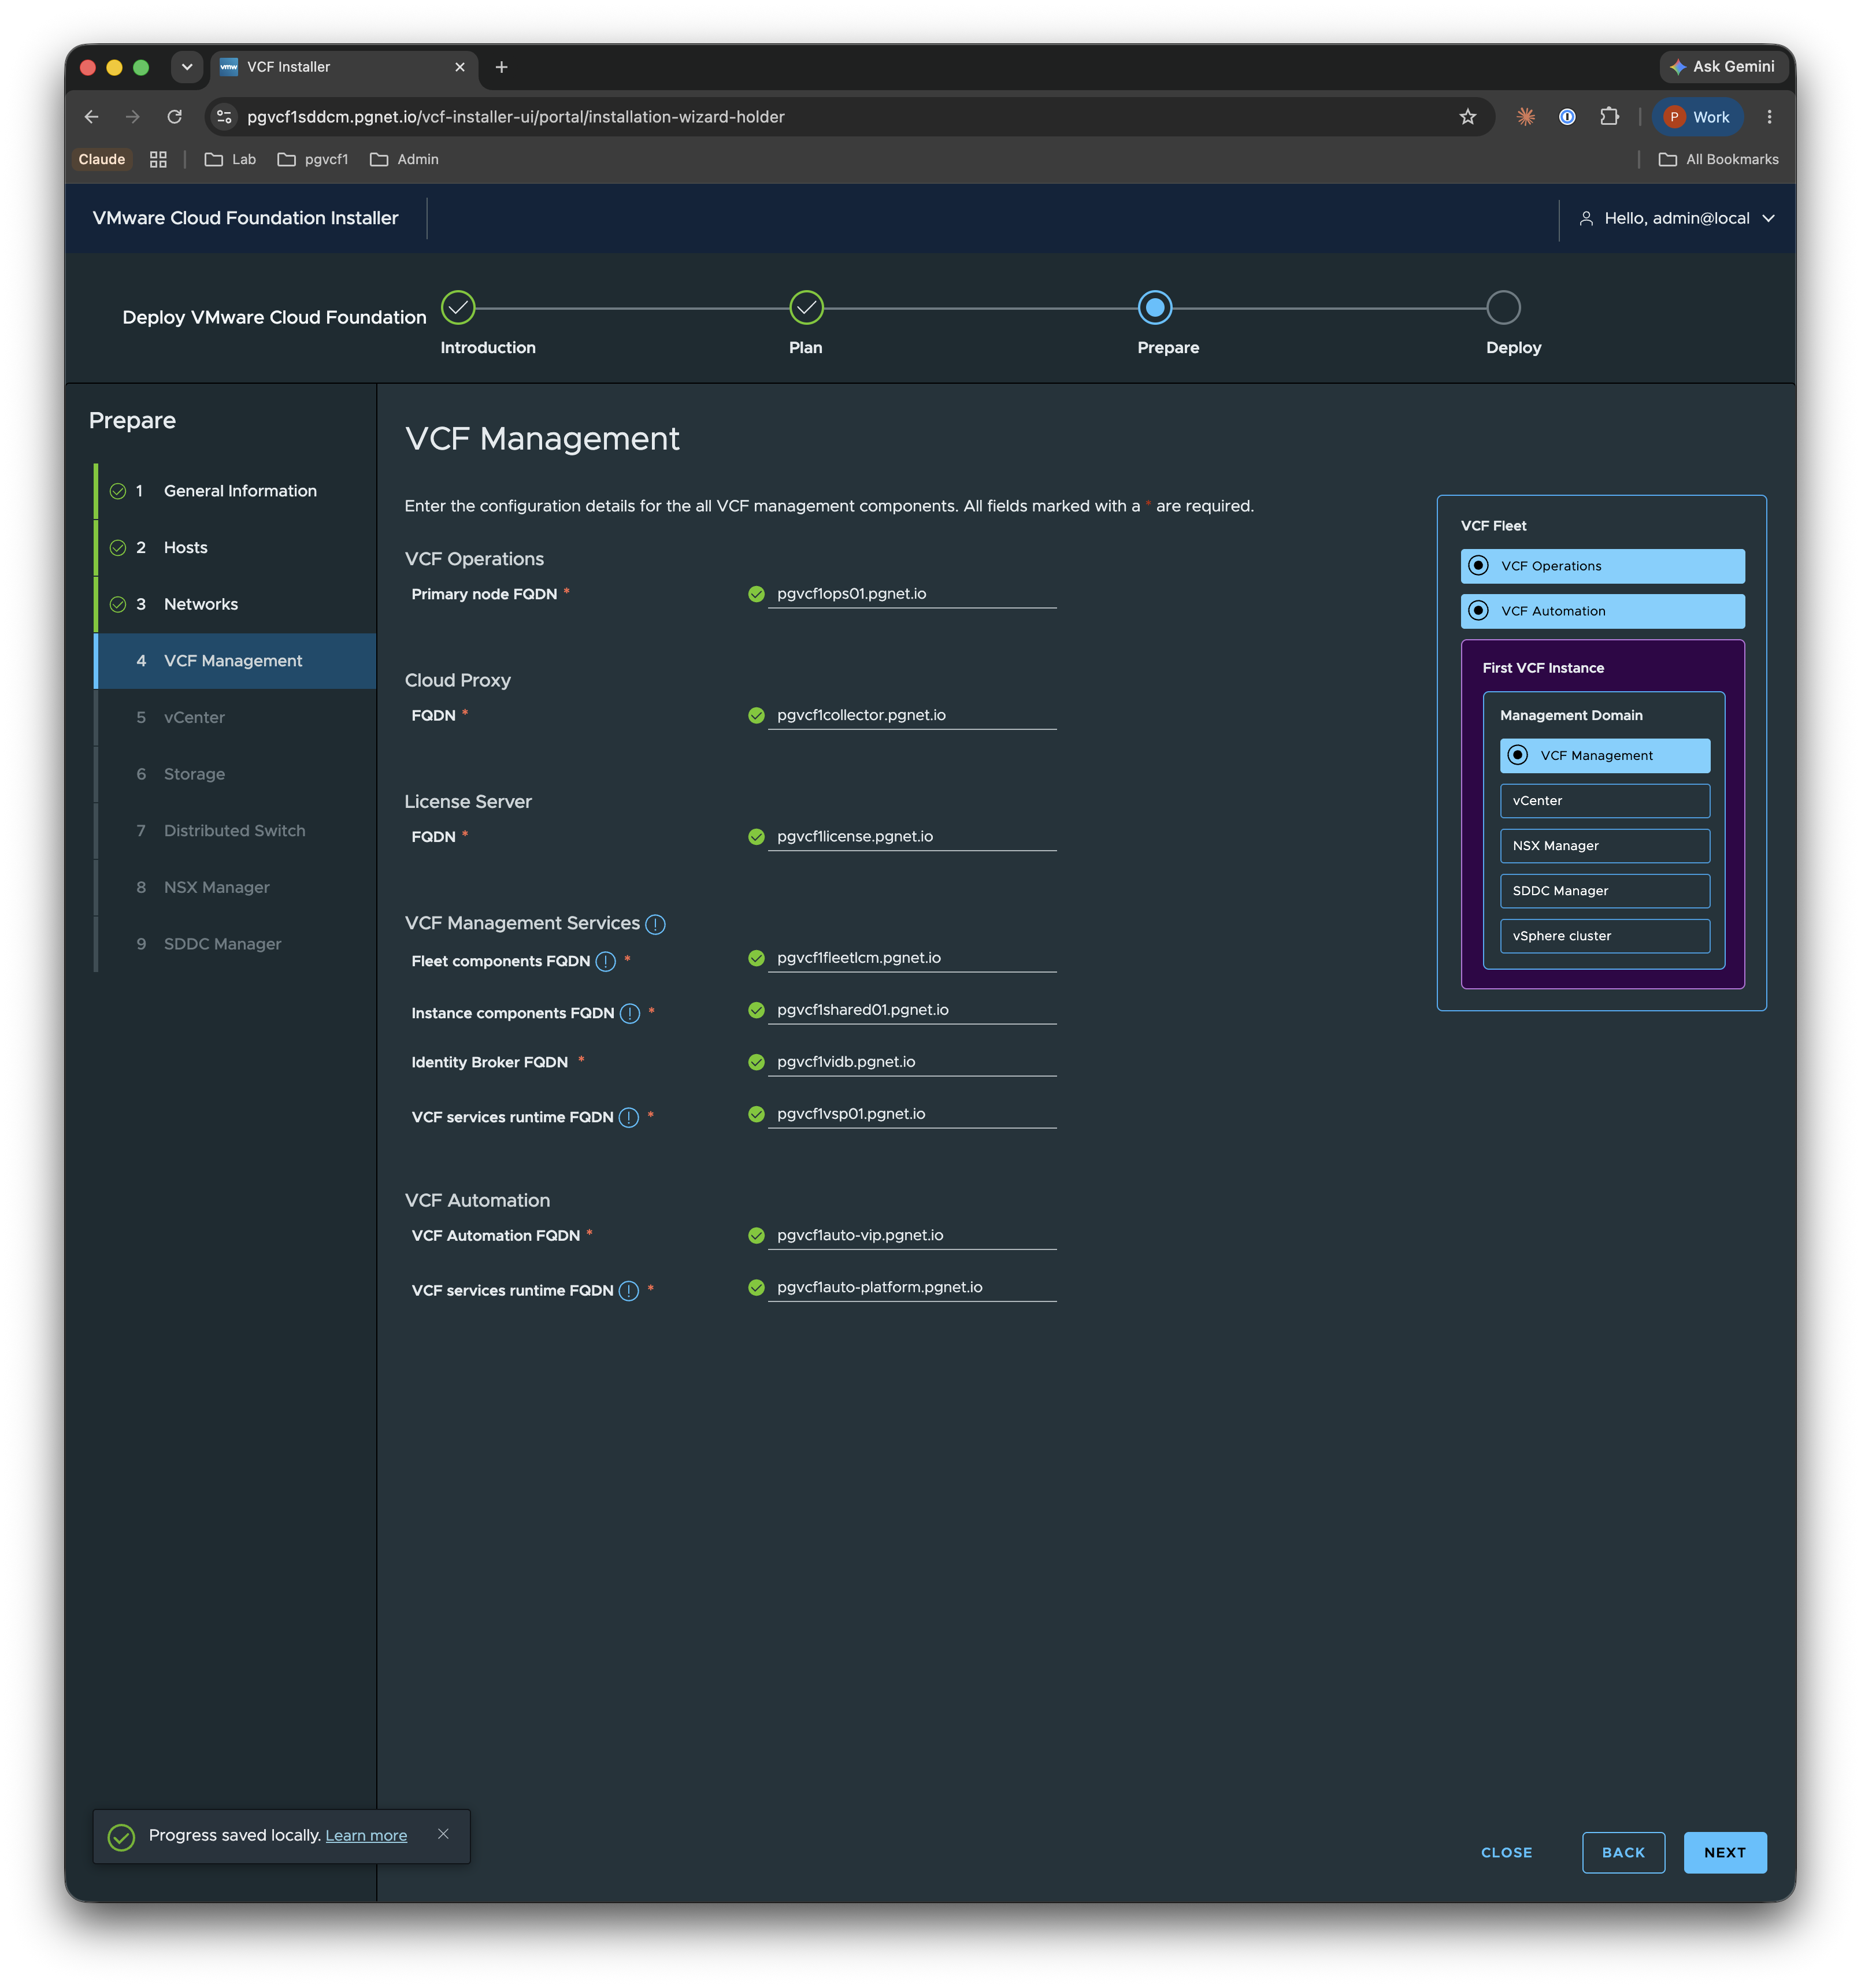Screen dimensions: 1861x1988
Task: Click the validation check beside pgvcf1fleetlcm.pgnet.io
Action: (x=756, y=958)
